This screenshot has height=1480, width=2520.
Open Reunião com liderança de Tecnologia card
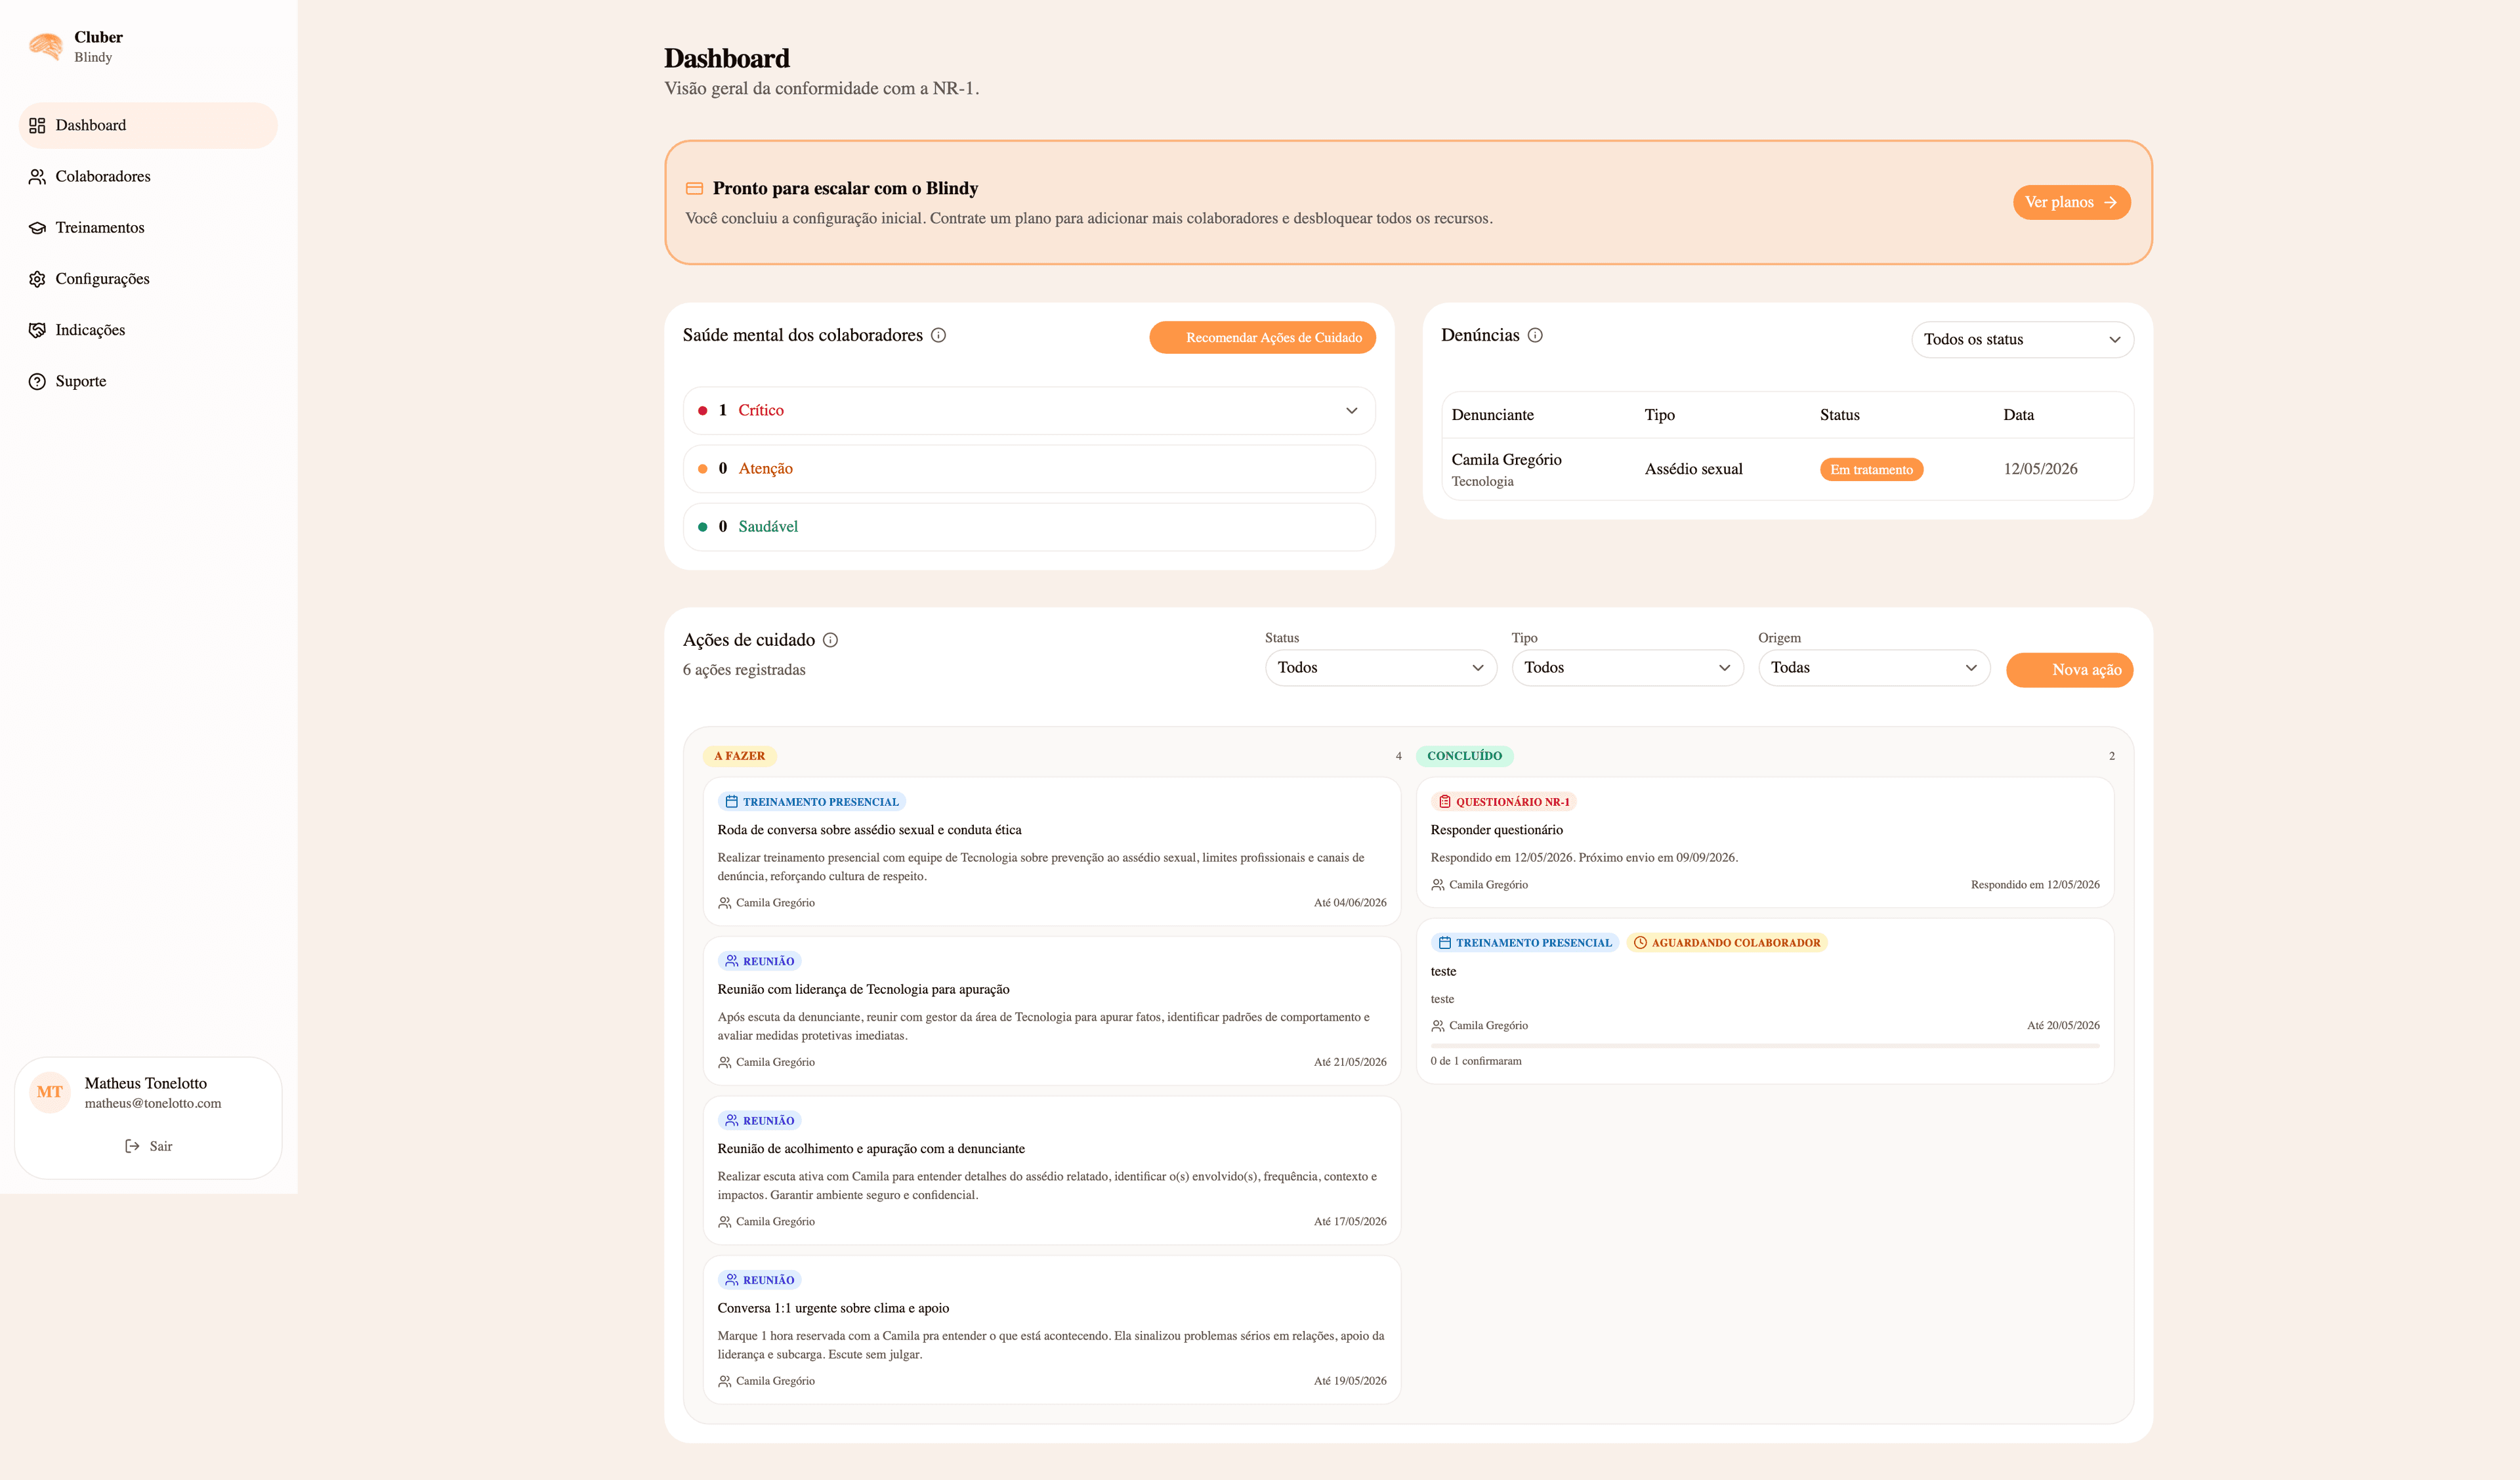point(1051,1011)
